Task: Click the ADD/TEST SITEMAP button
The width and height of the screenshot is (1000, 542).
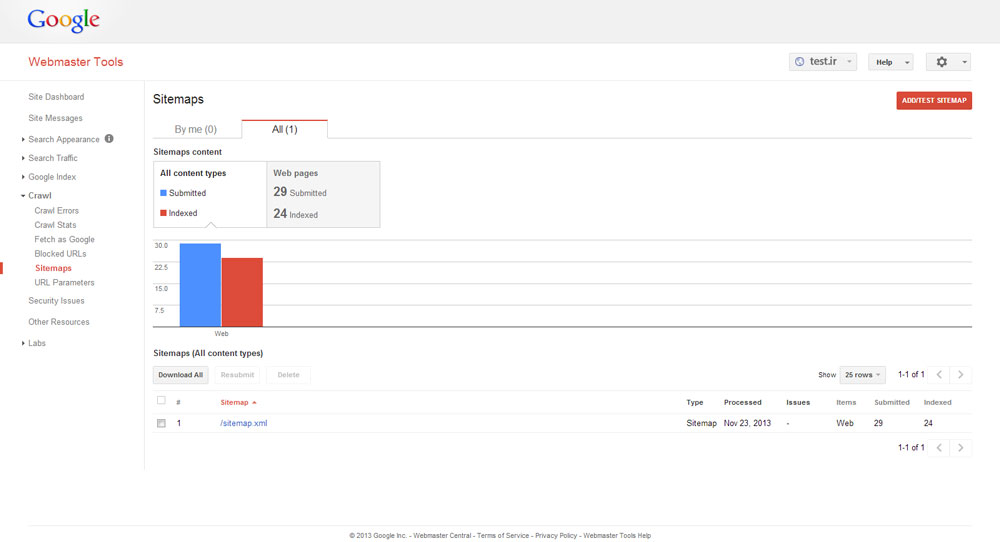Action: pyautogui.click(x=934, y=100)
